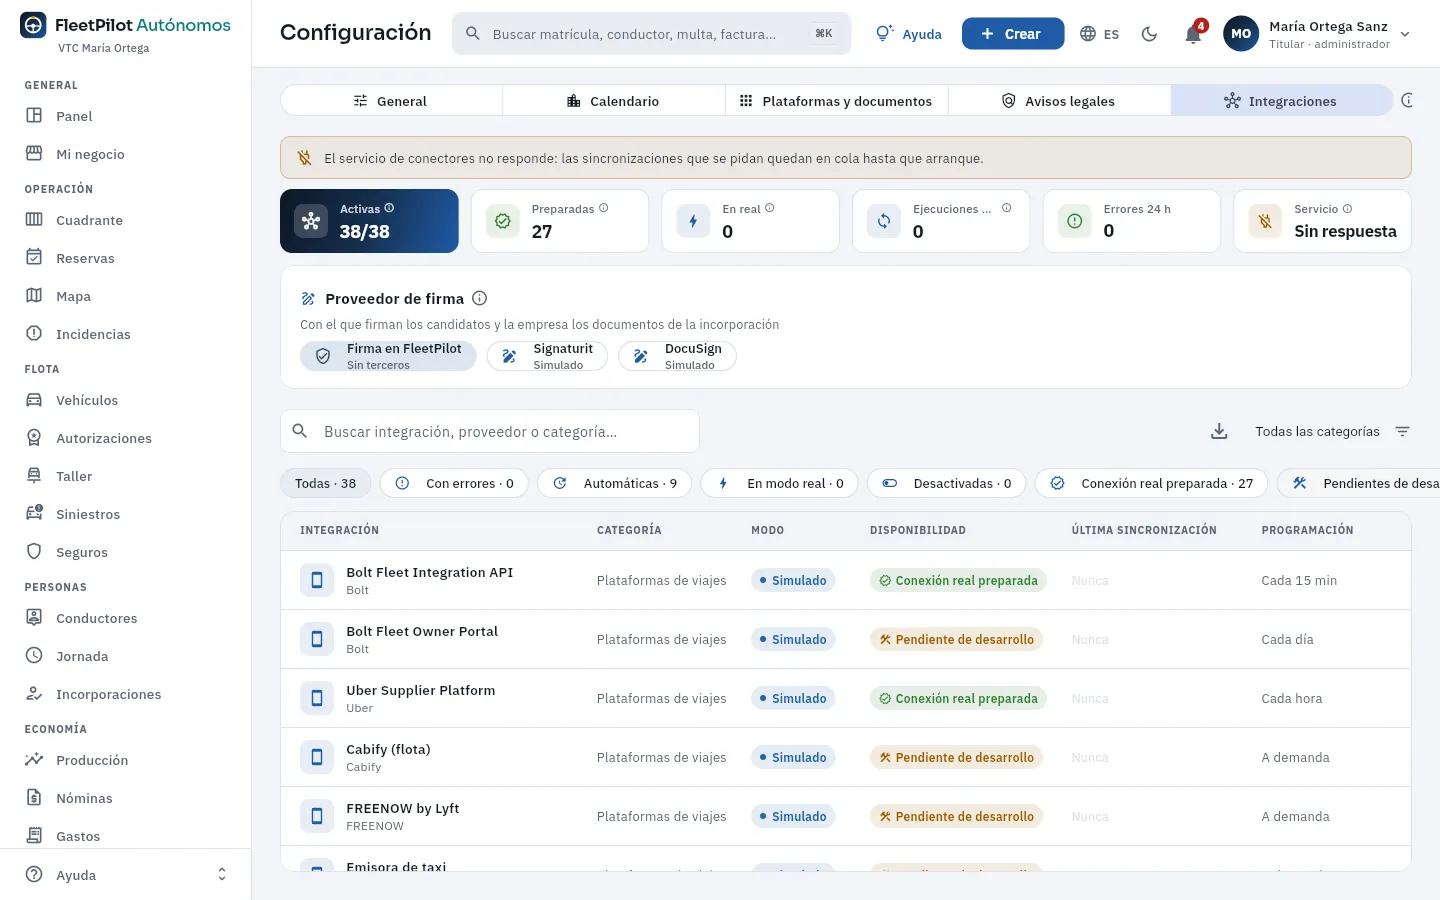Open info icon next to Proveedor de firma

tap(479, 298)
